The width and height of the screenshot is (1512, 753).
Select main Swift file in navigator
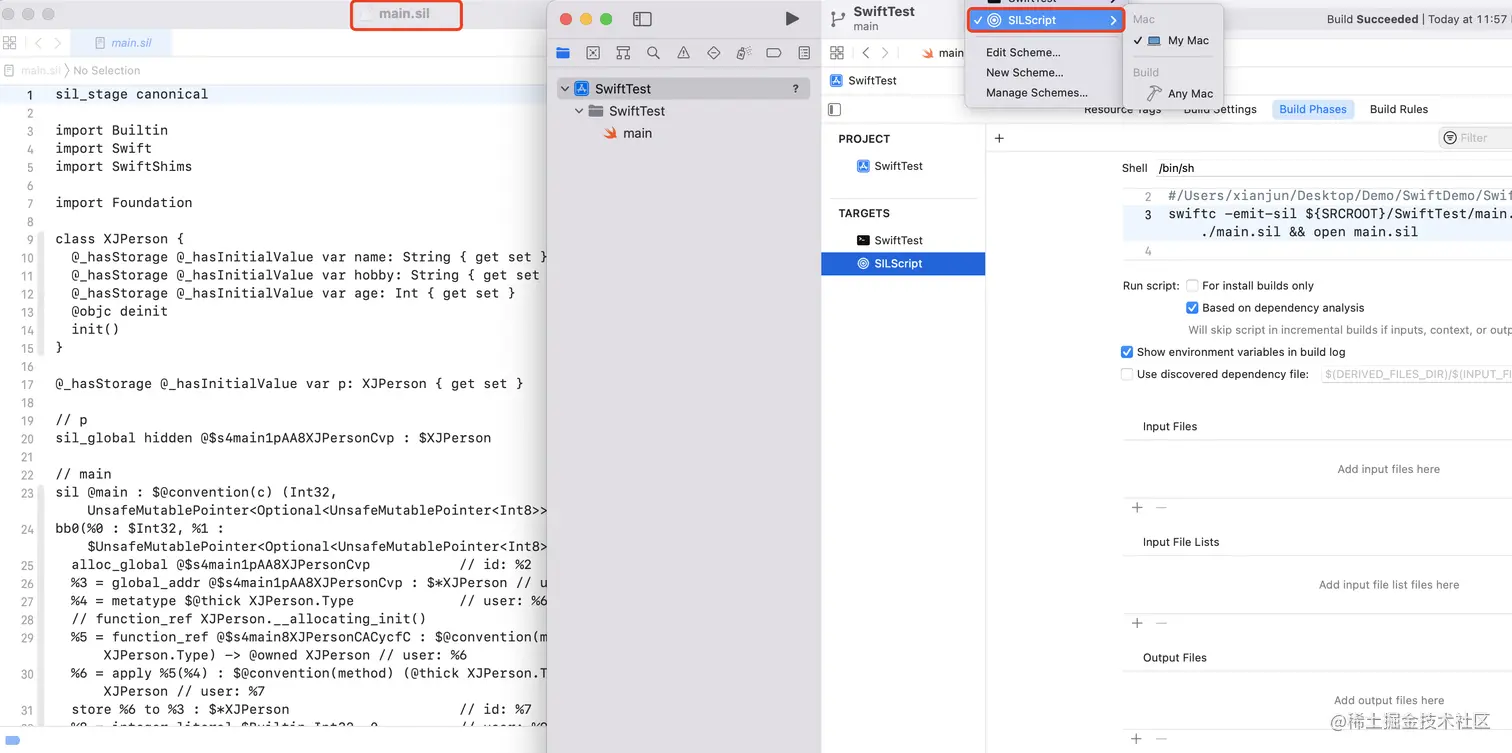[x=637, y=133]
